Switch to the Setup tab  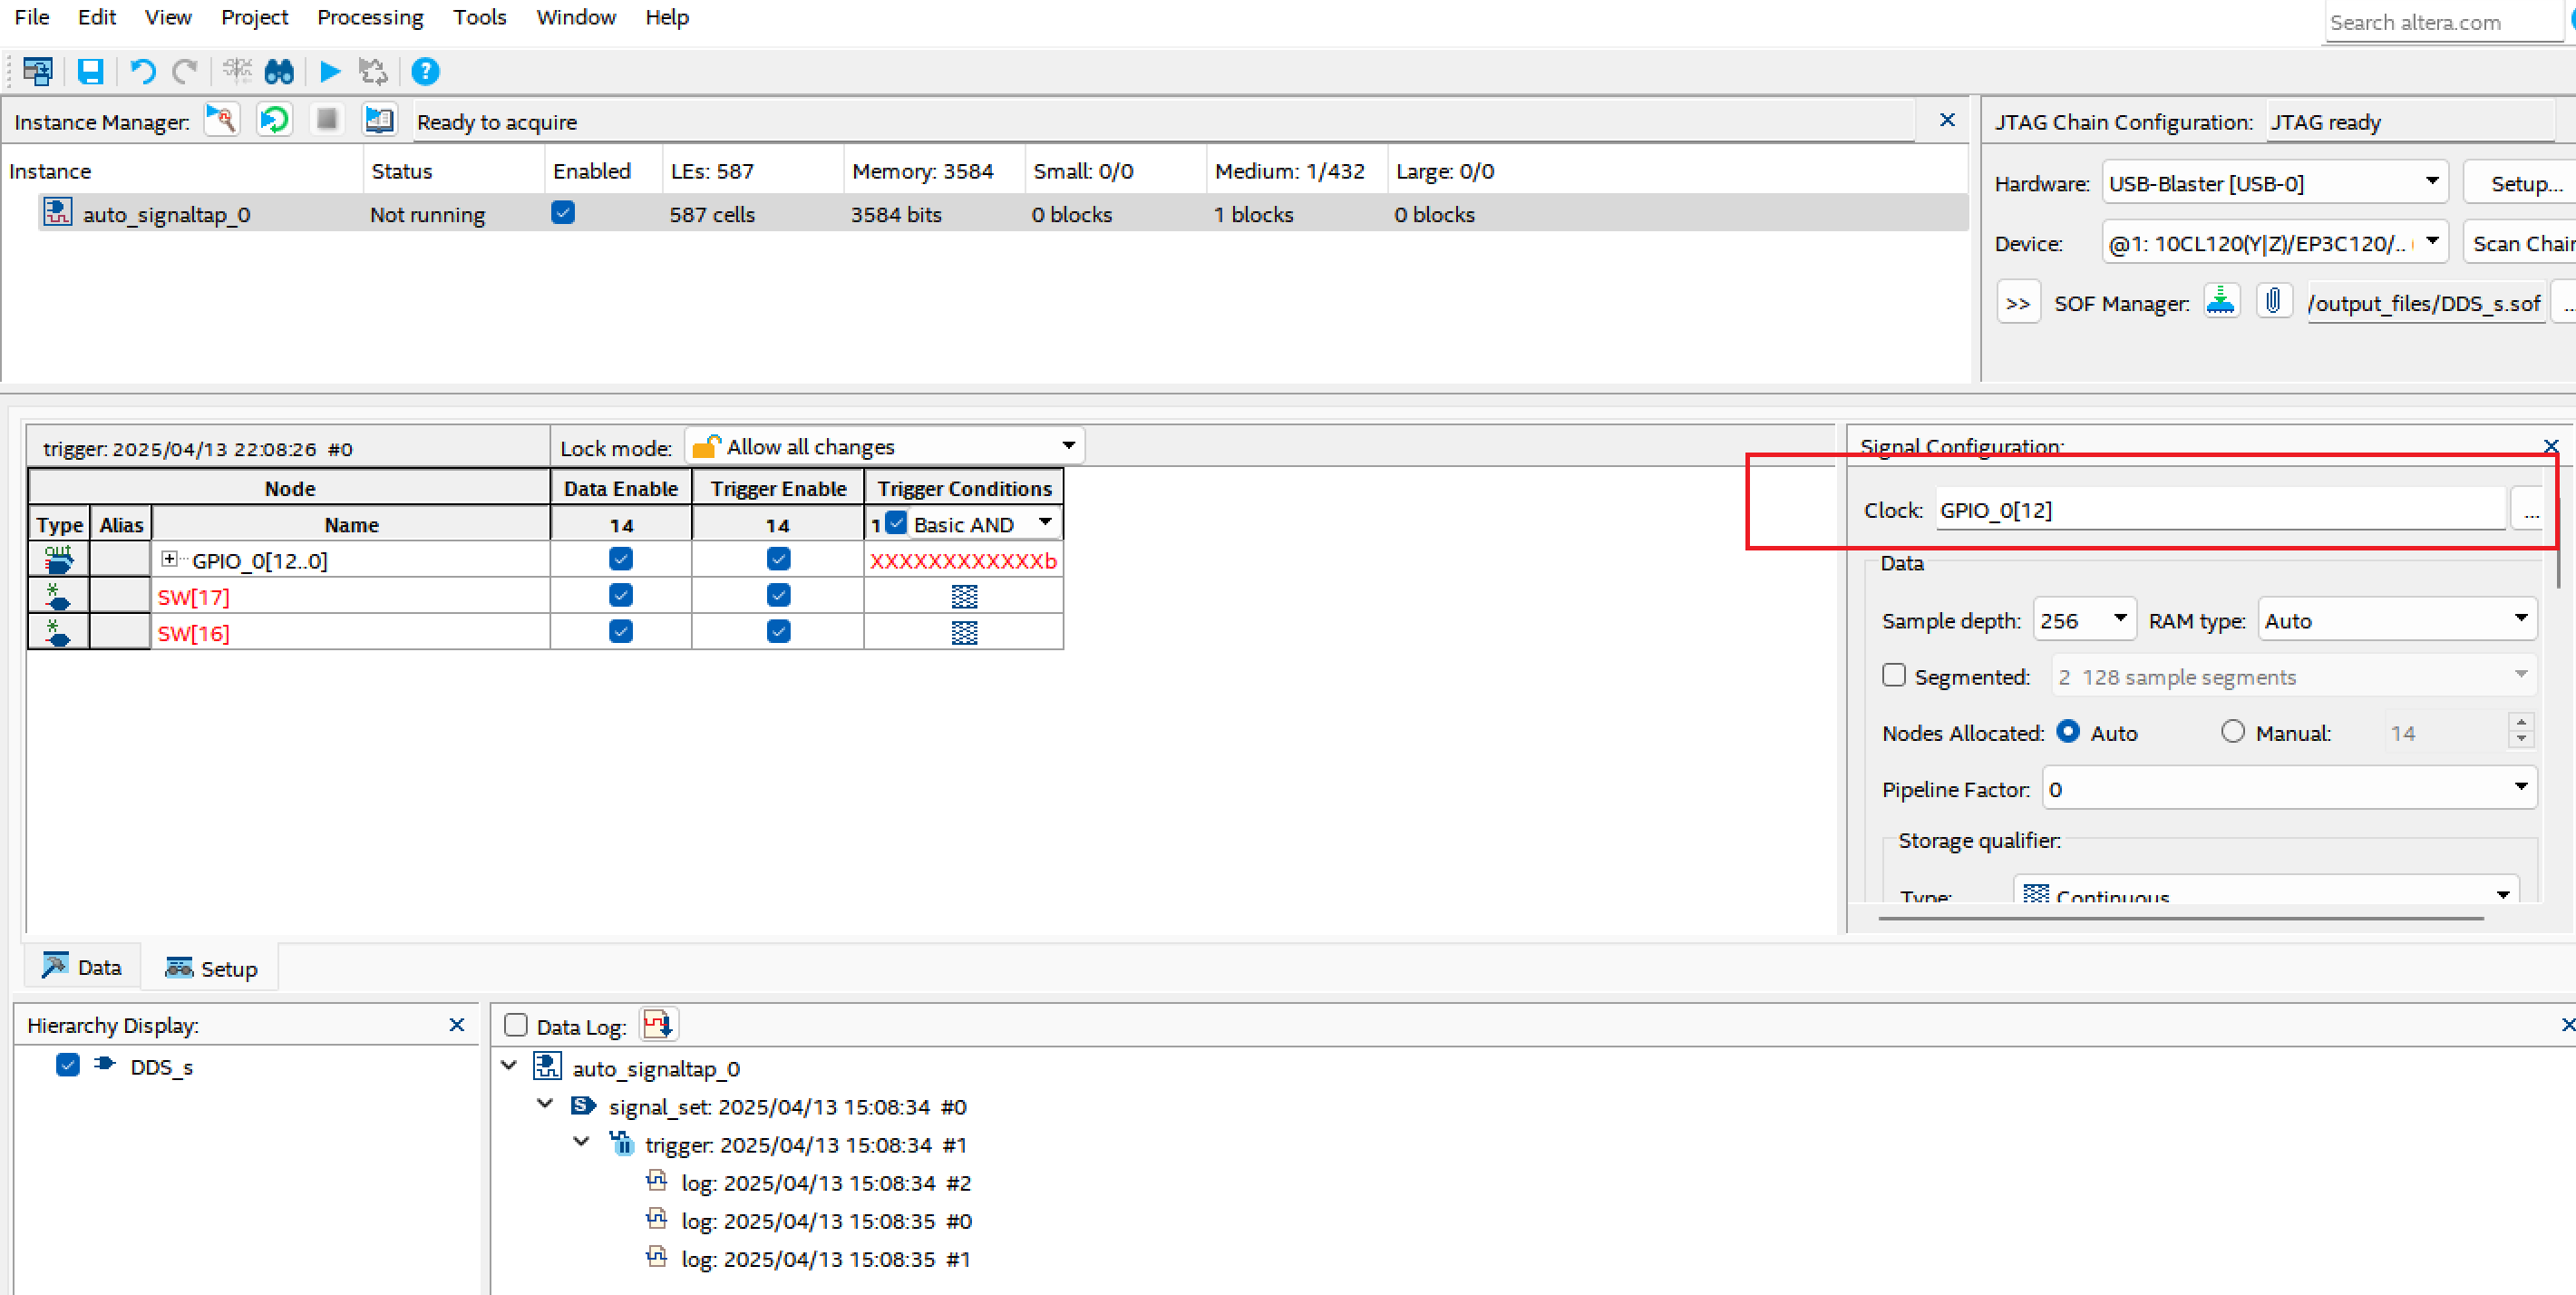pos(211,968)
